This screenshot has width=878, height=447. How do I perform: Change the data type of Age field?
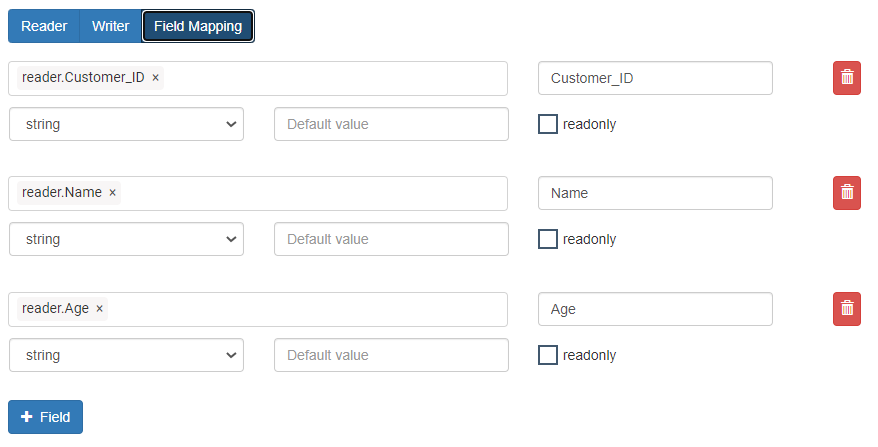coord(126,355)
